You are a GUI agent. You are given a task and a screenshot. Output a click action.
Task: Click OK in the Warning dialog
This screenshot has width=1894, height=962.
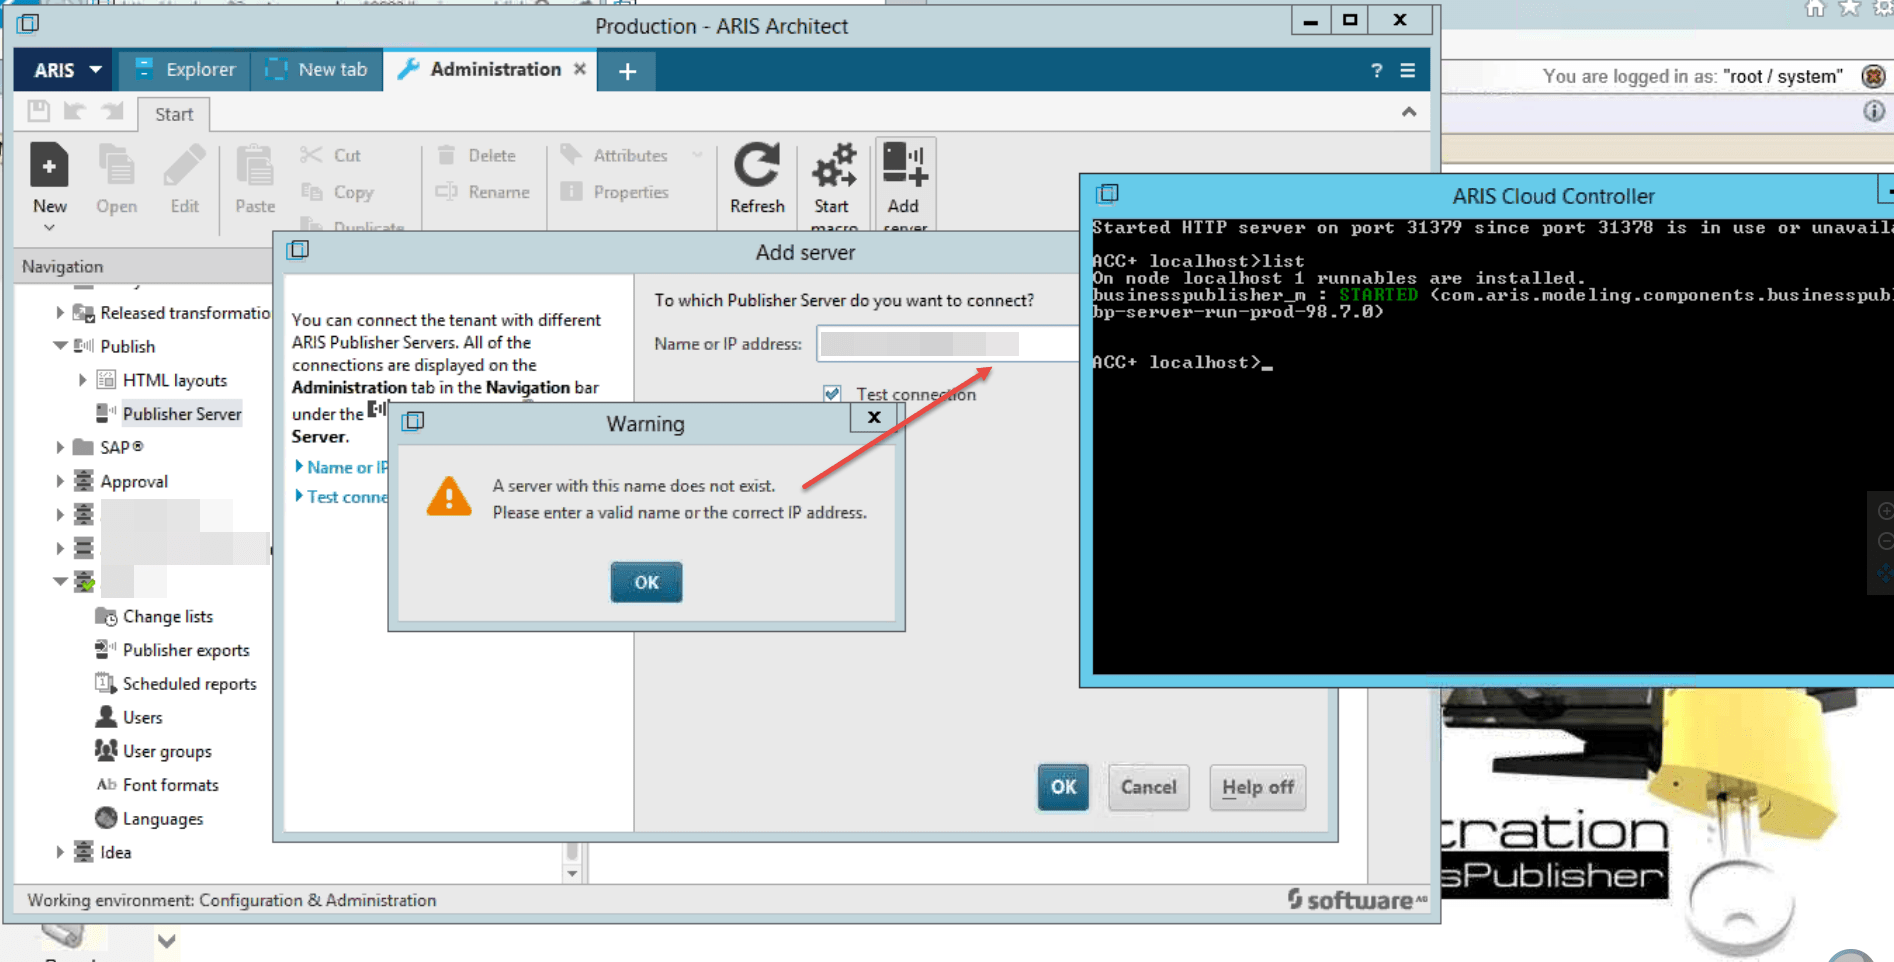point(646,582)
